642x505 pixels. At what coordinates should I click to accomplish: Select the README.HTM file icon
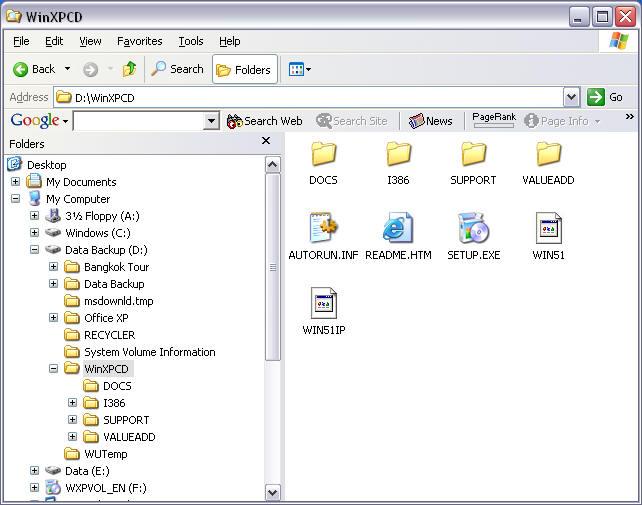pos(398,227)
